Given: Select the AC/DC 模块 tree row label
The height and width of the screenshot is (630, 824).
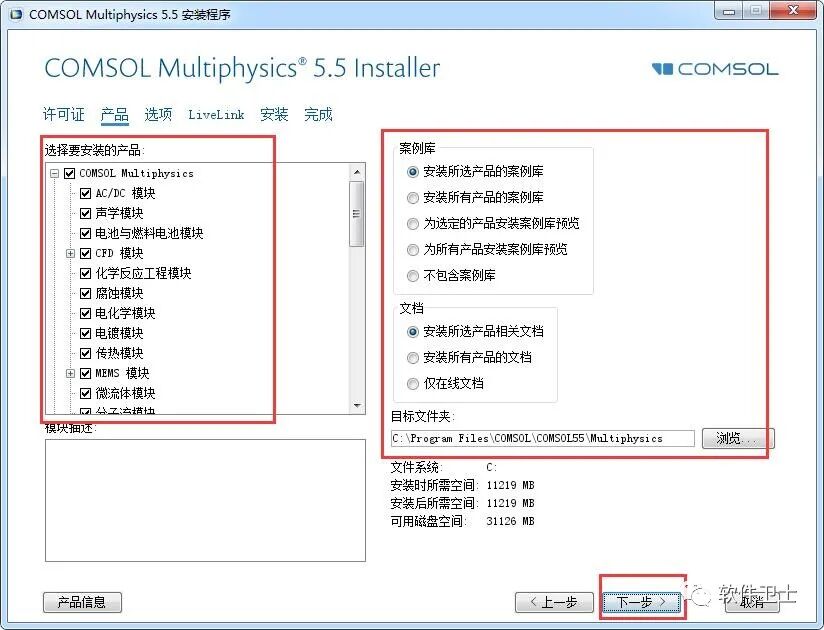Looking at the screenshot, I should click(125, 193).
